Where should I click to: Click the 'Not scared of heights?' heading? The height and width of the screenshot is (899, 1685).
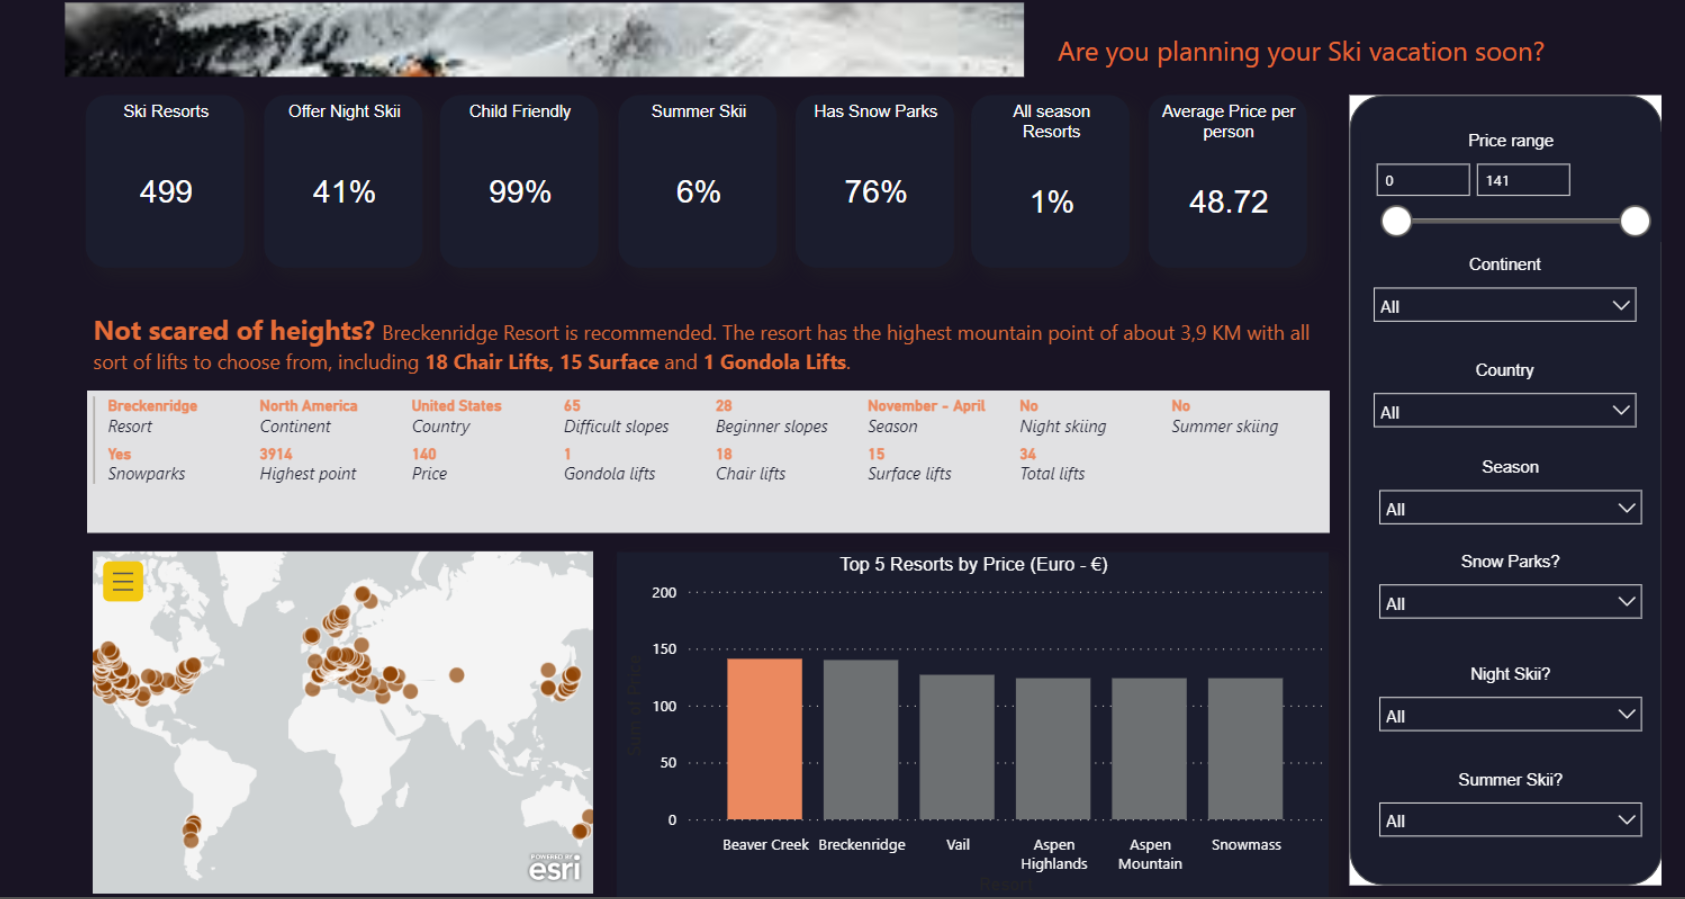(234, 331)
